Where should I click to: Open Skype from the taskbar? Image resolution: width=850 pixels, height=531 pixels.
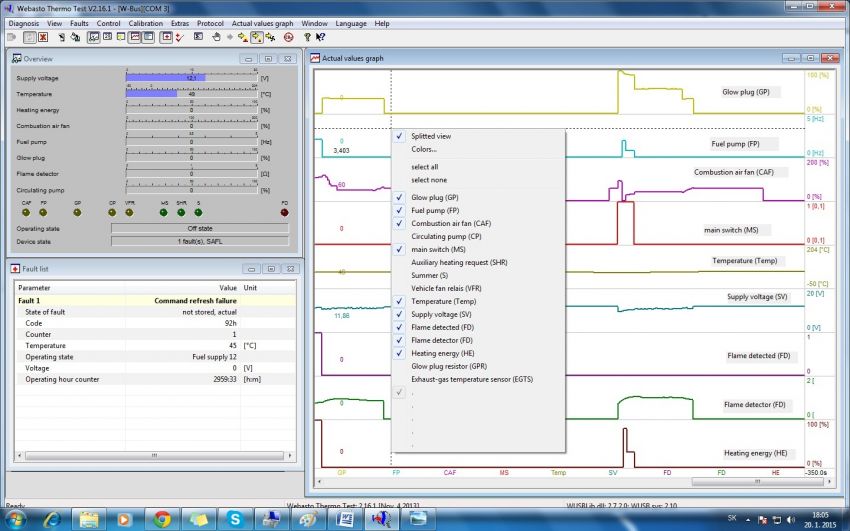point(234,518)
